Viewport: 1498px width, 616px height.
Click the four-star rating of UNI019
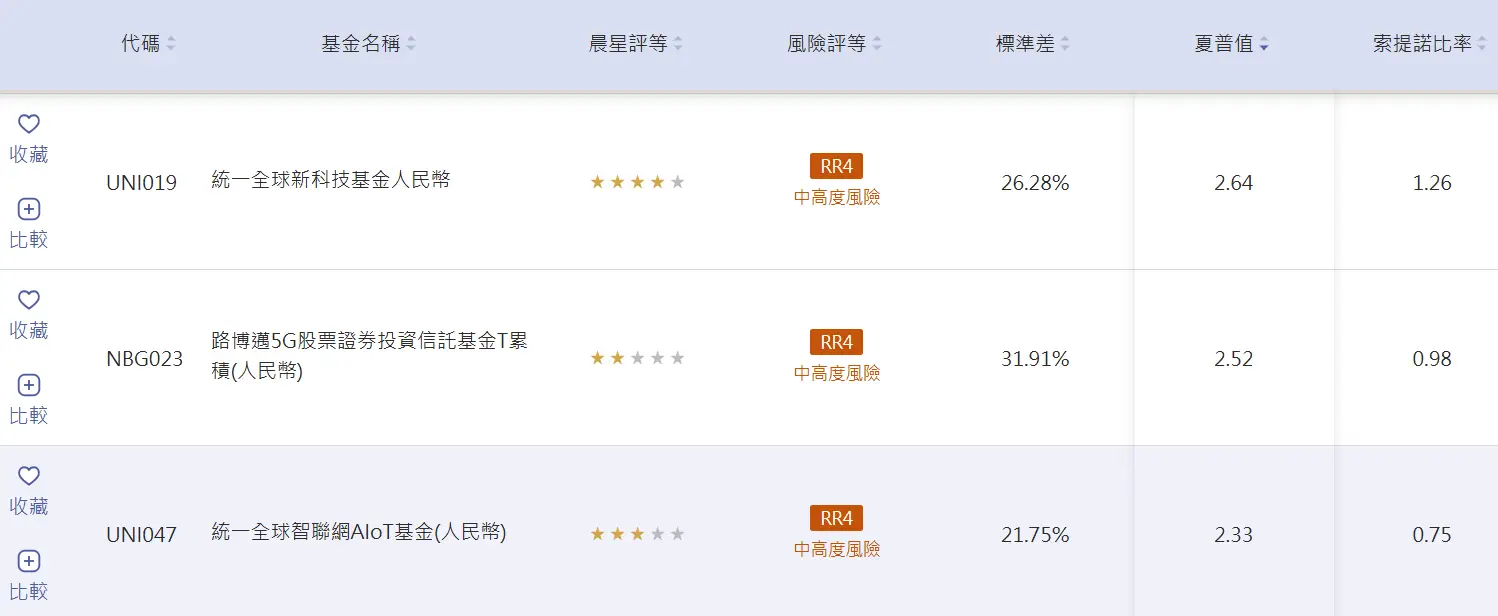point(637,182)
